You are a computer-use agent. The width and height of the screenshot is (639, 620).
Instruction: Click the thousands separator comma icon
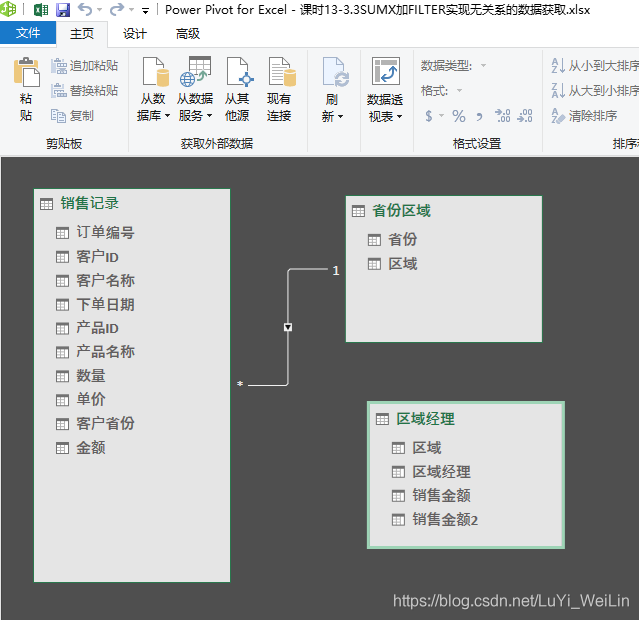479,117
